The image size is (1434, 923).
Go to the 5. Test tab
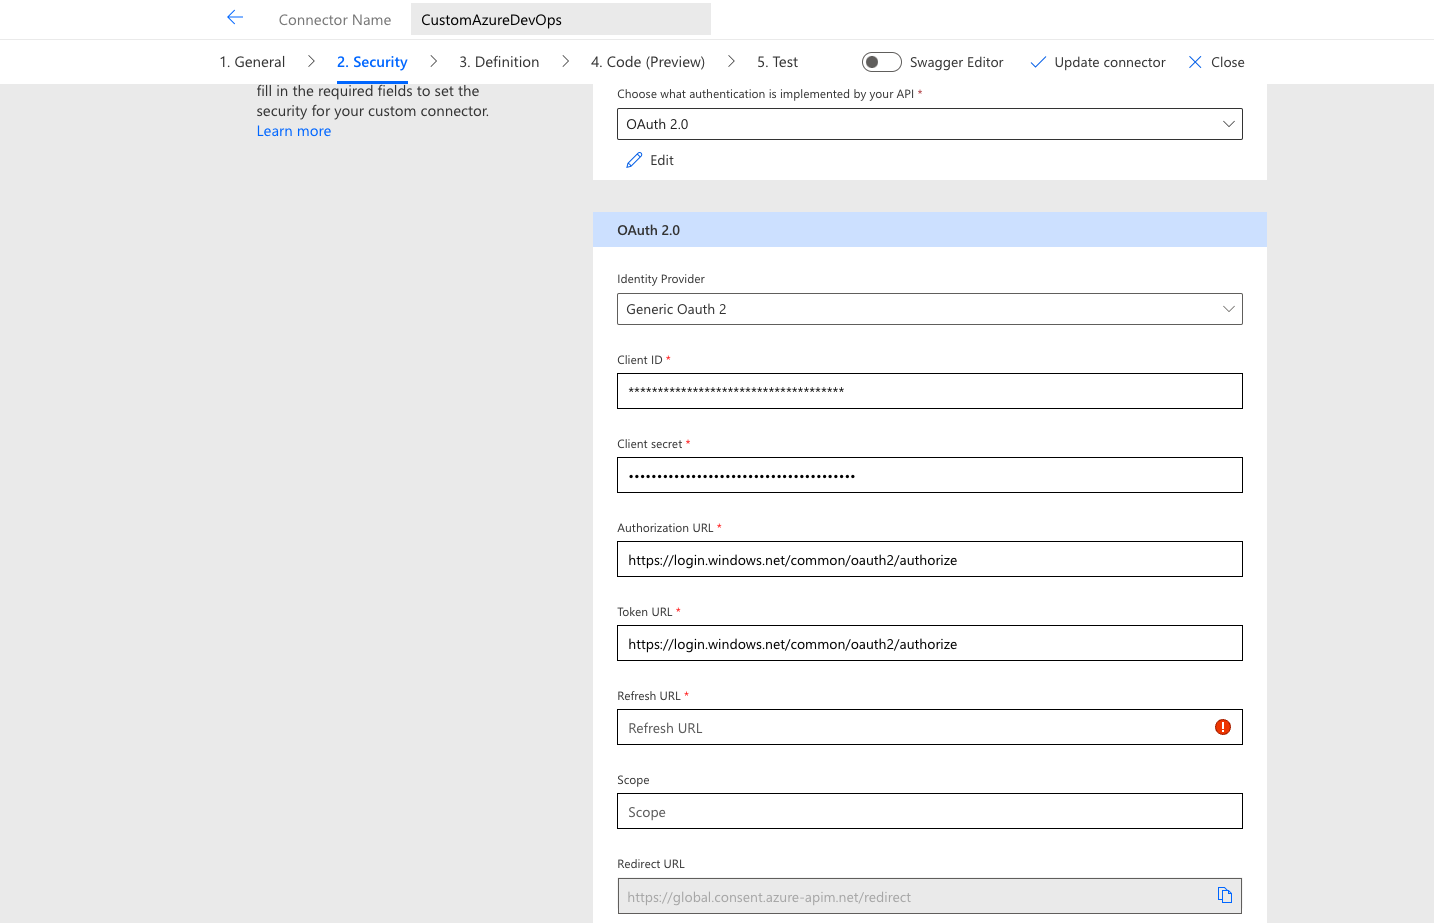(x=777, y=61)
